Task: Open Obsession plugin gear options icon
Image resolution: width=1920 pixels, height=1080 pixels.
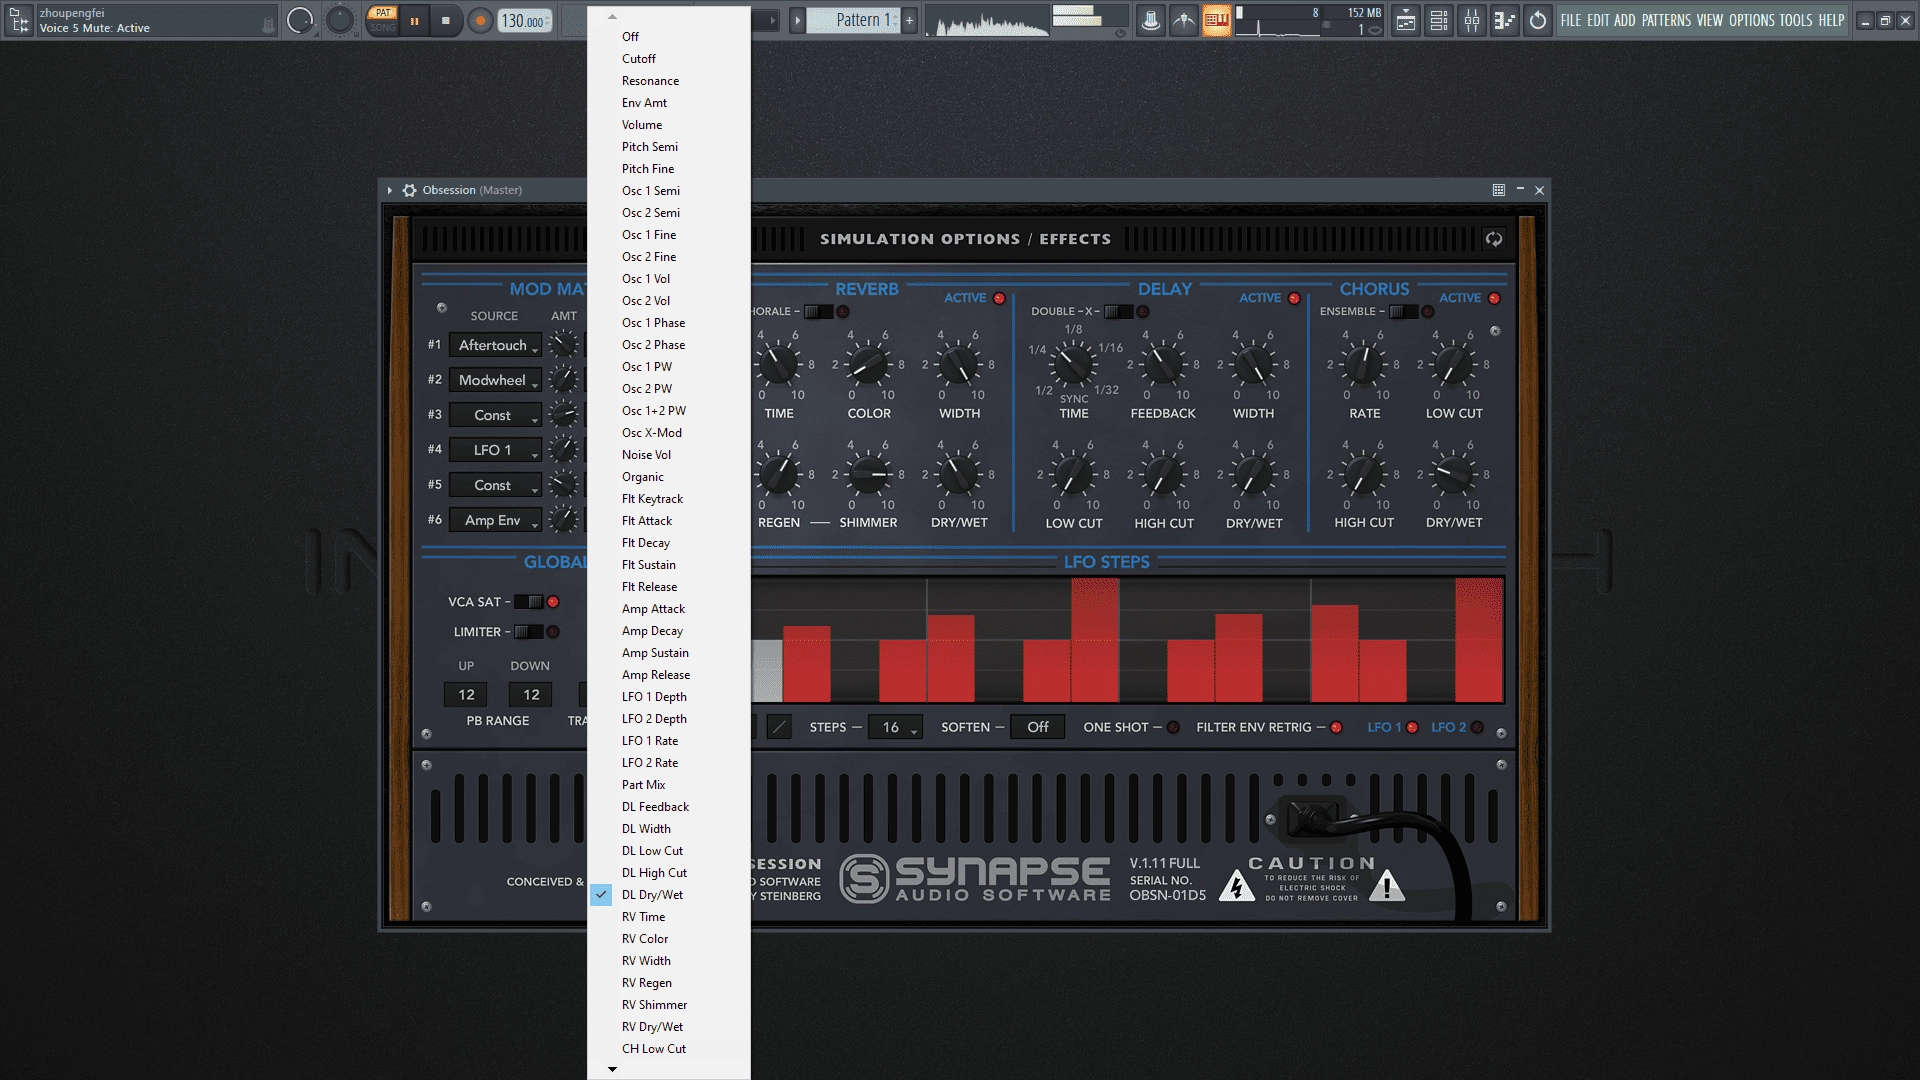Action: (x=409, y=190)
